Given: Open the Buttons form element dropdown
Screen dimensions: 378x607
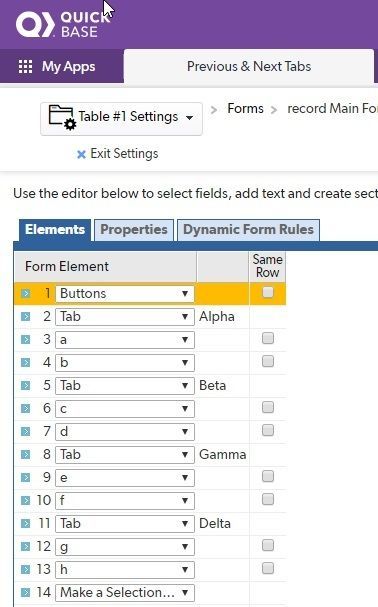Looking at the screenshot, I should (125, 293).
